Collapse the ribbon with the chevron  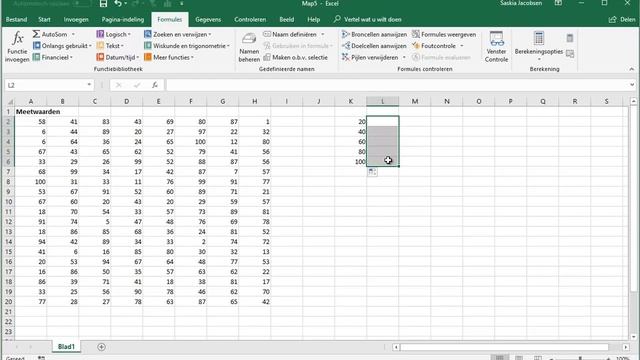click(631, 69)
